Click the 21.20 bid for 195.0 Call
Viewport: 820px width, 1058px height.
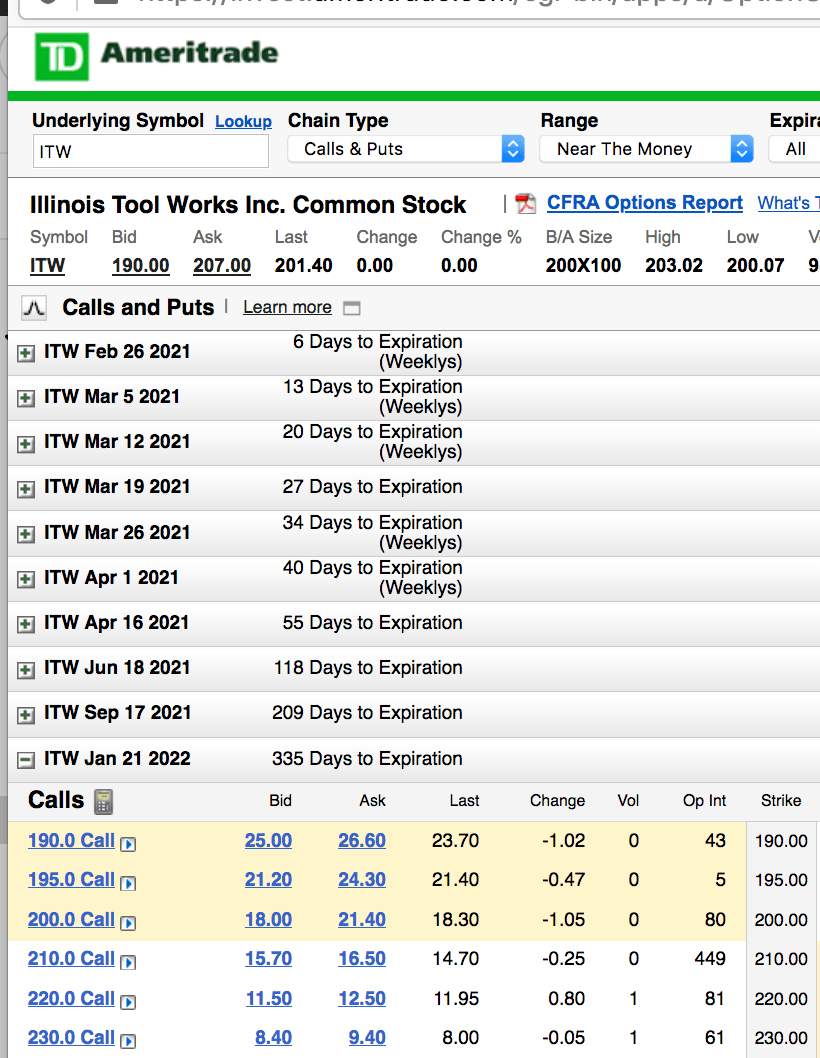pyautogui.click(x=268, y=880)
